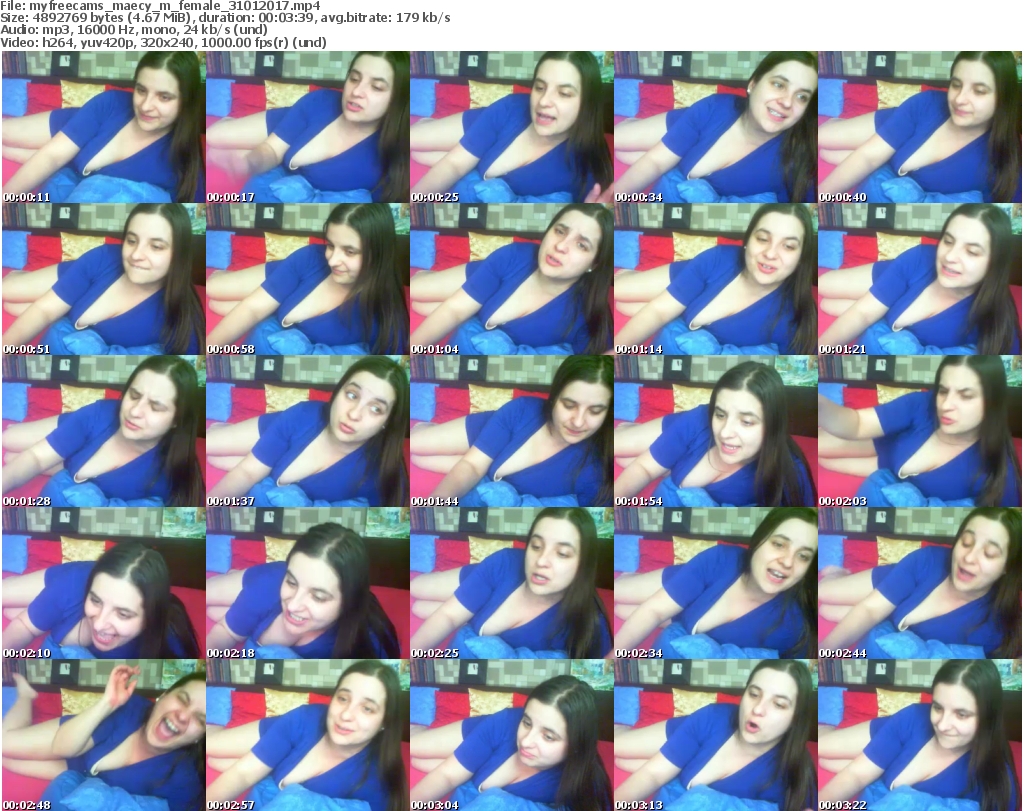This screenshot has width=1024, height=811.
Task: Click the frame at 00:00:34
Action: point(715,127)
